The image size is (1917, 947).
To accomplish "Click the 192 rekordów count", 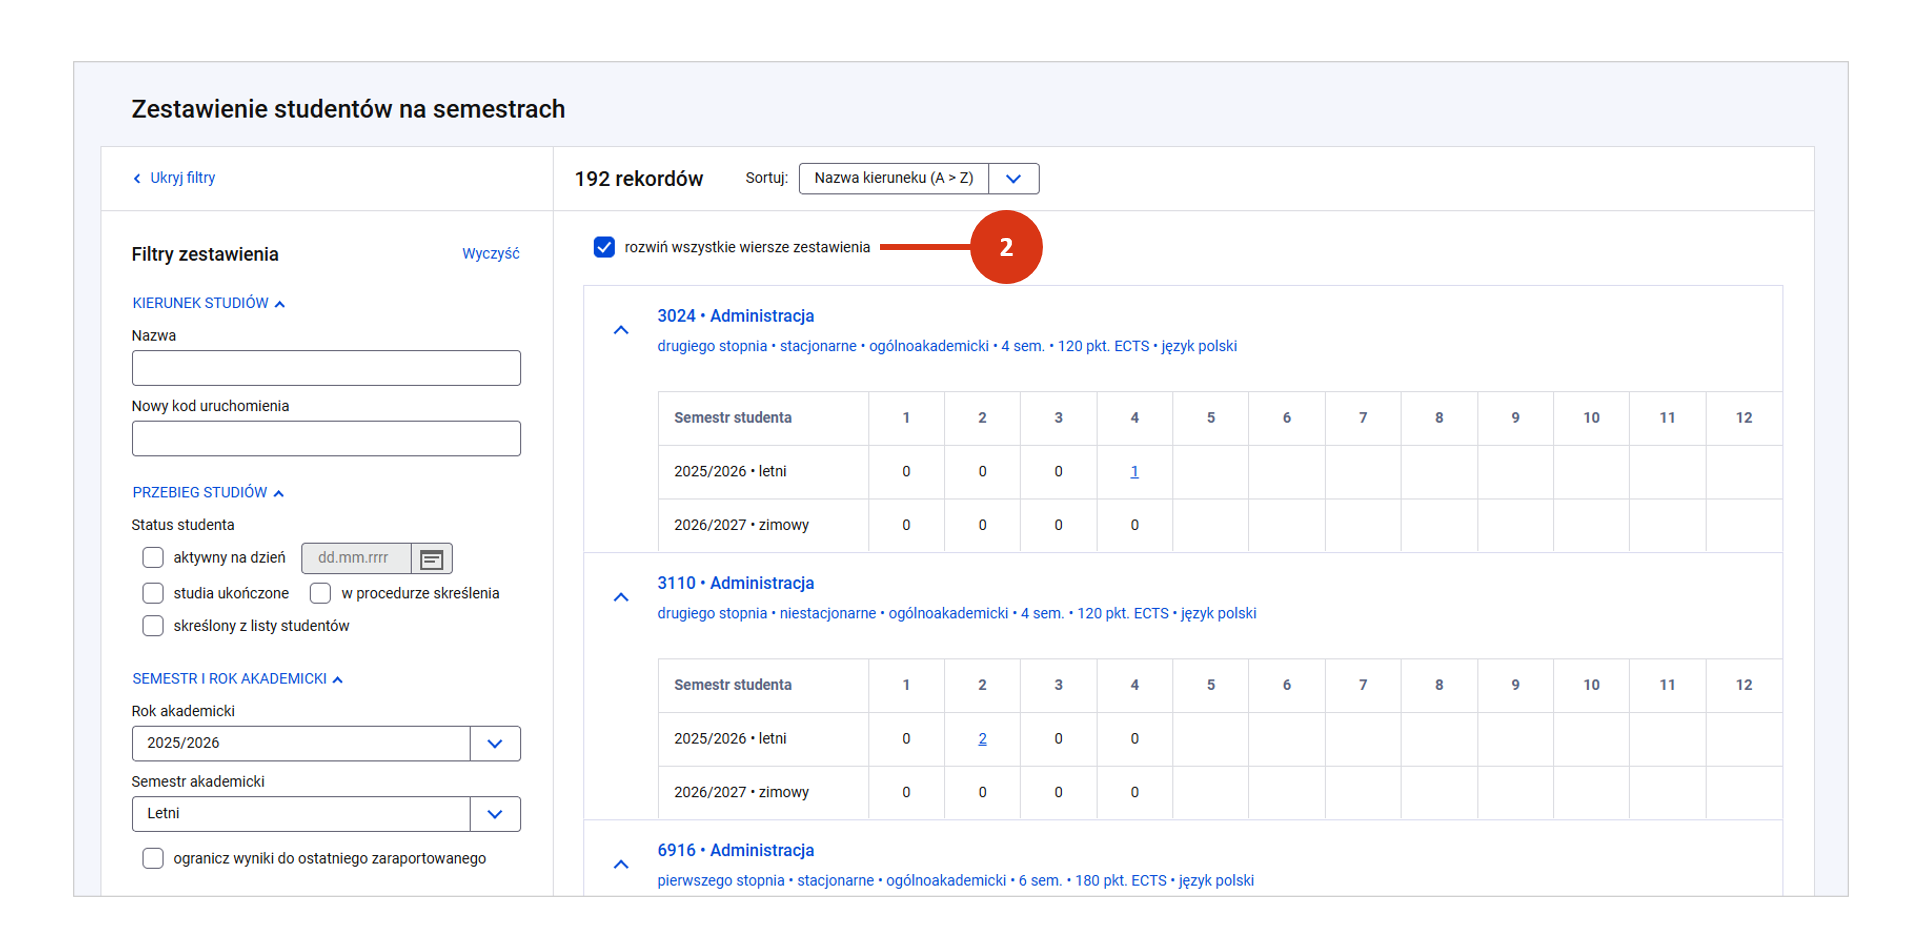I will 638,179.
